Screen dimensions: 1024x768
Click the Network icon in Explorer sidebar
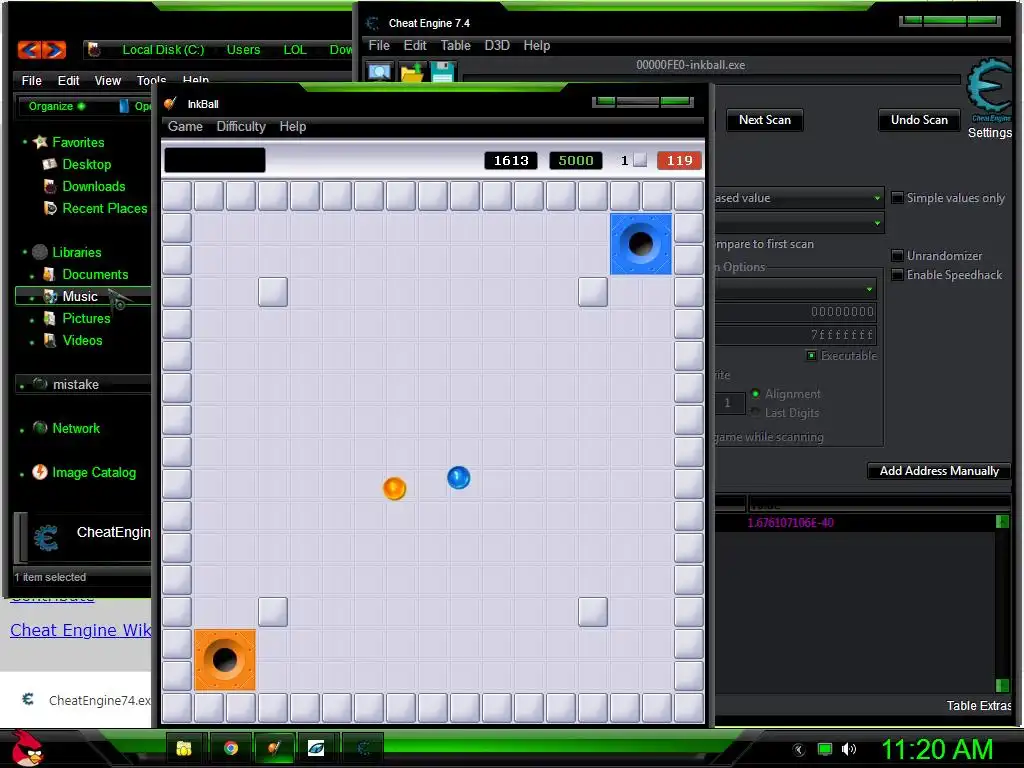point(40,428)
